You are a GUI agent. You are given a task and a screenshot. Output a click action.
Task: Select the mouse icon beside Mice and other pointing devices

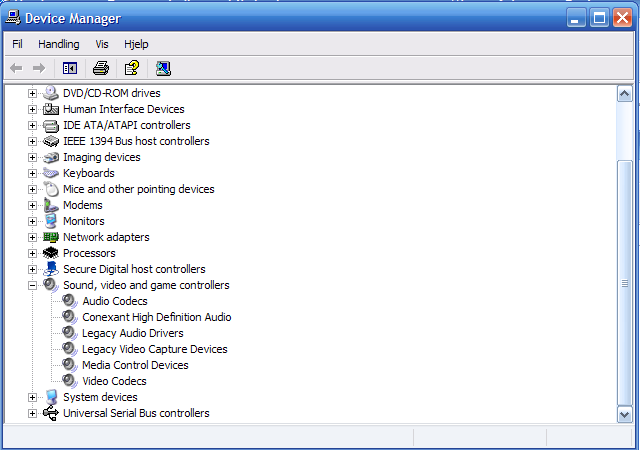[x=51, y=189]
